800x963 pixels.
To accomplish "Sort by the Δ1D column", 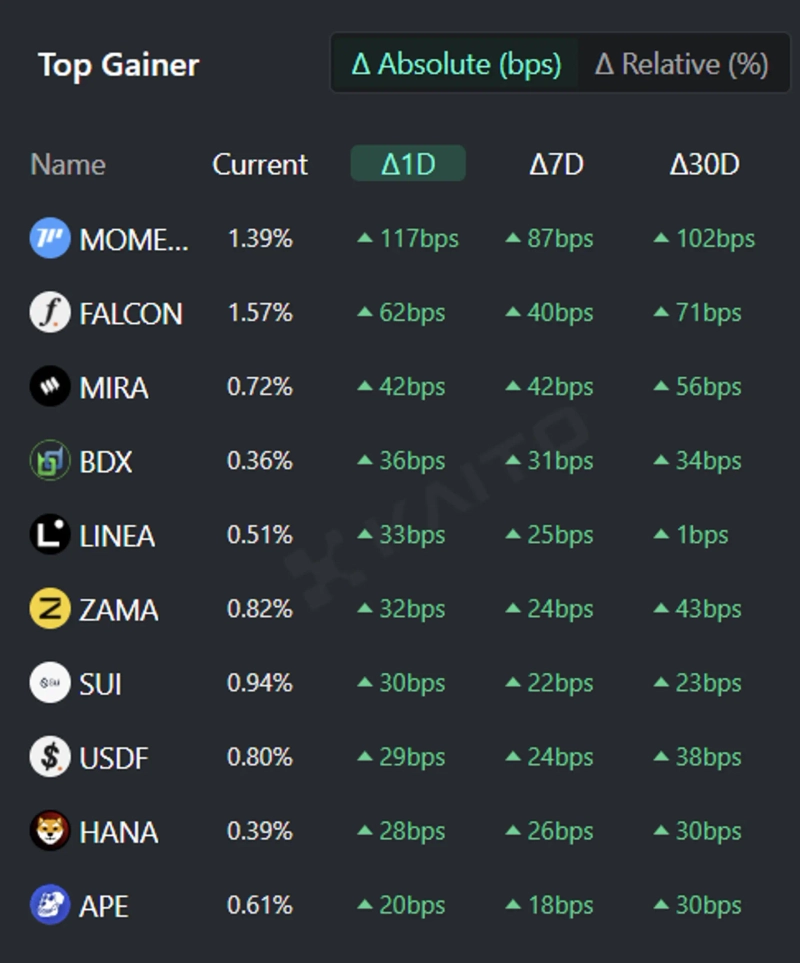I will (408, 165).
